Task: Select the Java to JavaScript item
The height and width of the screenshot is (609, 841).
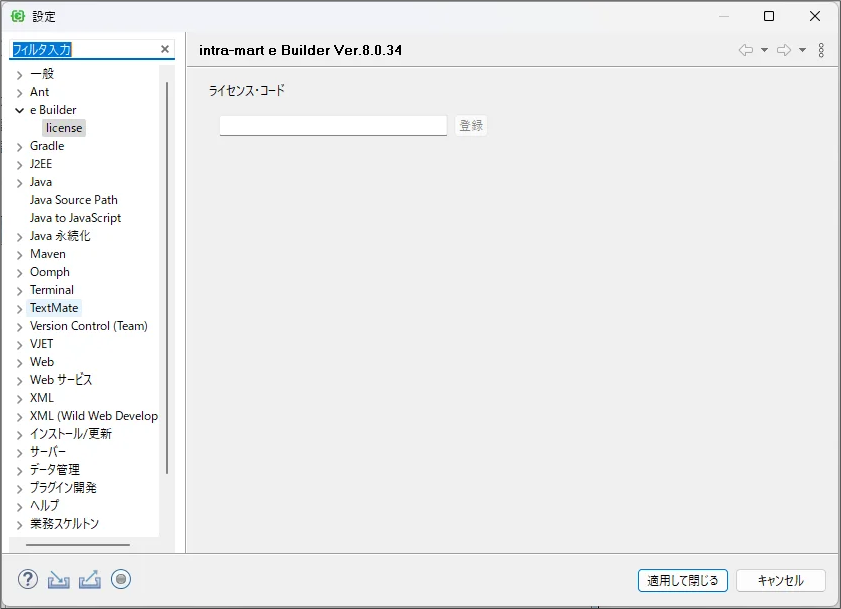Action: pos(75,218)
